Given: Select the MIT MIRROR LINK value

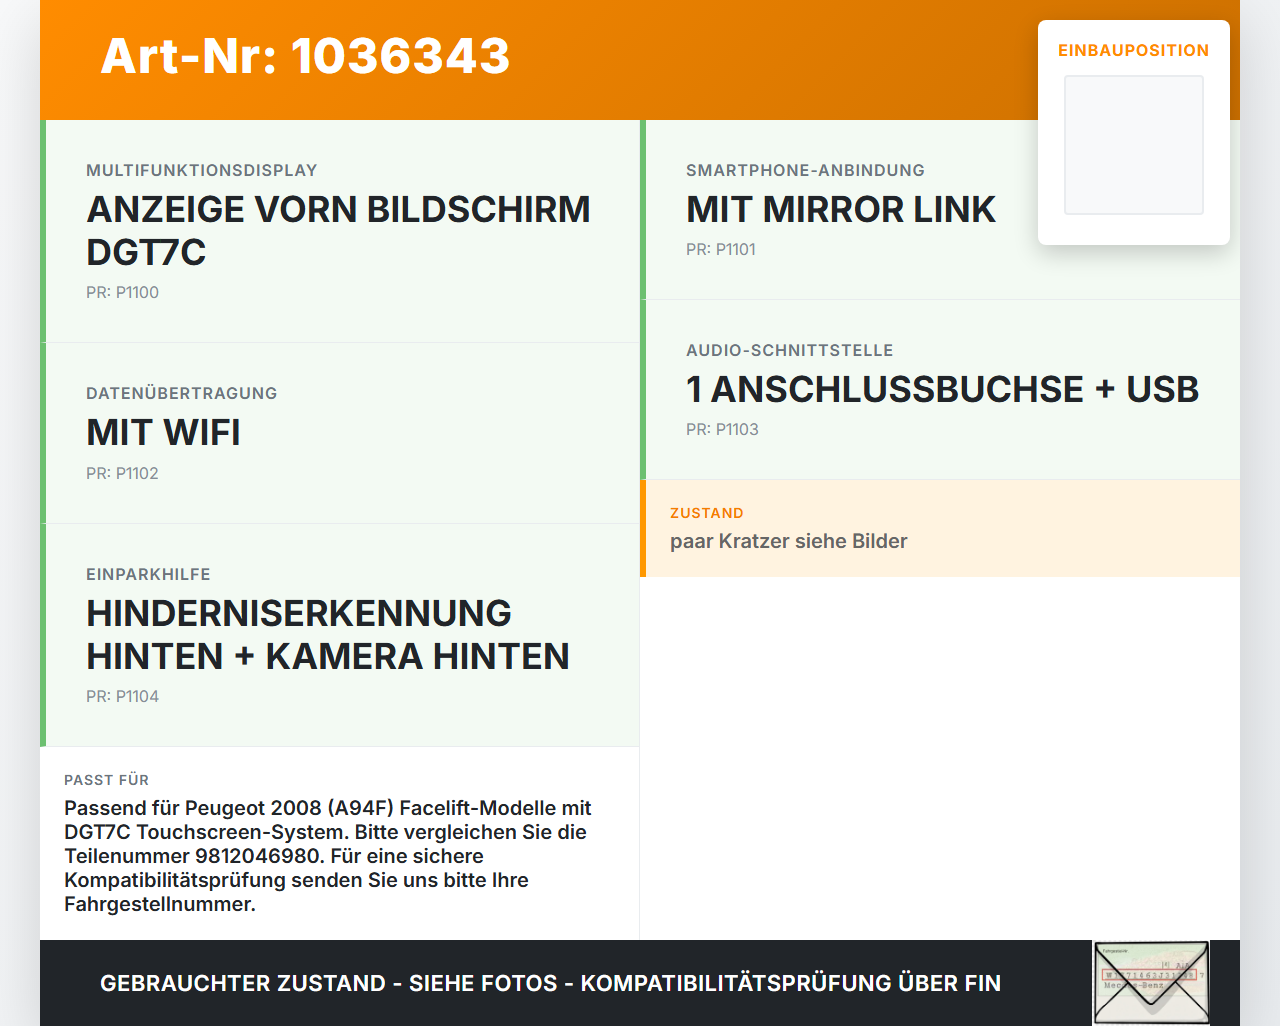Looking at the screenshot, I should coord(841,210).
